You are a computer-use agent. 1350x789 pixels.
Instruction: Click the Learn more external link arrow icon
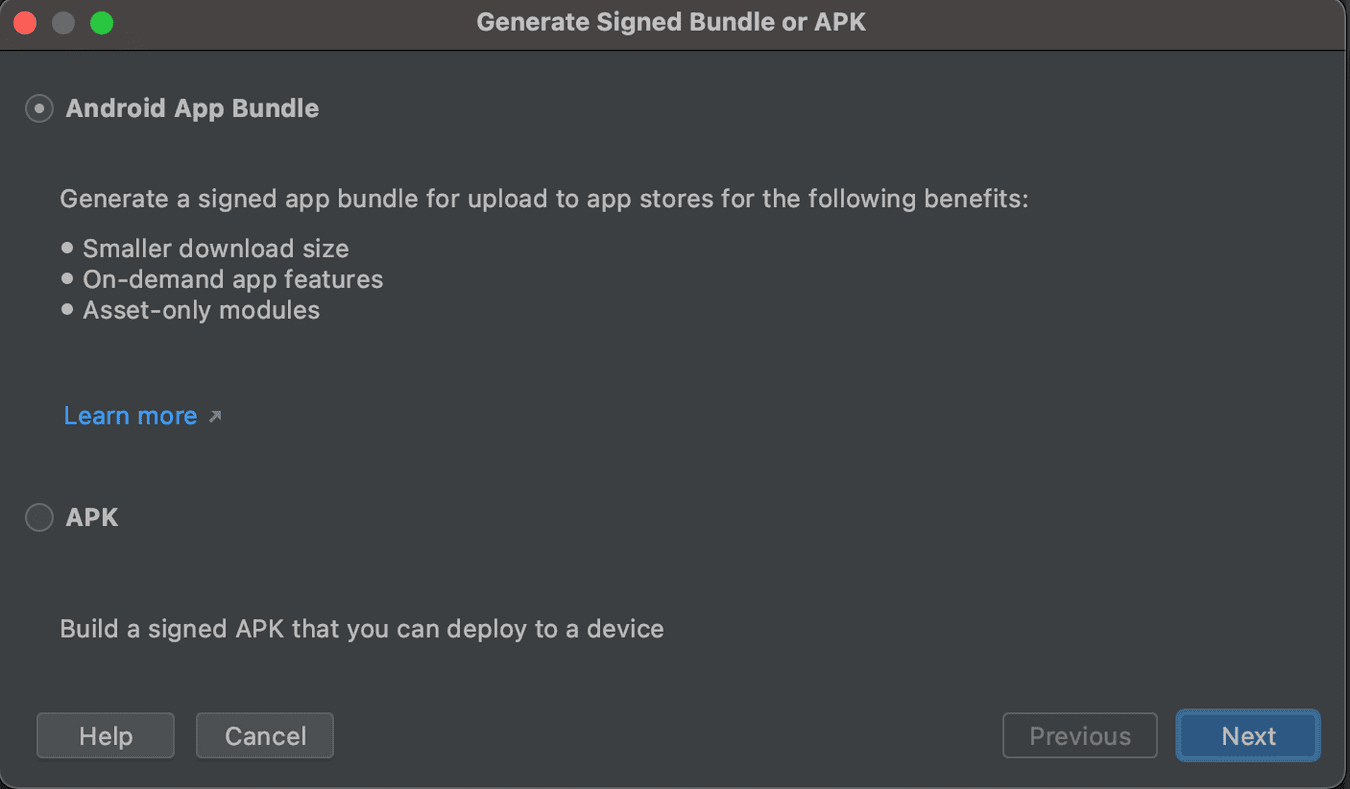pos(215,416)
